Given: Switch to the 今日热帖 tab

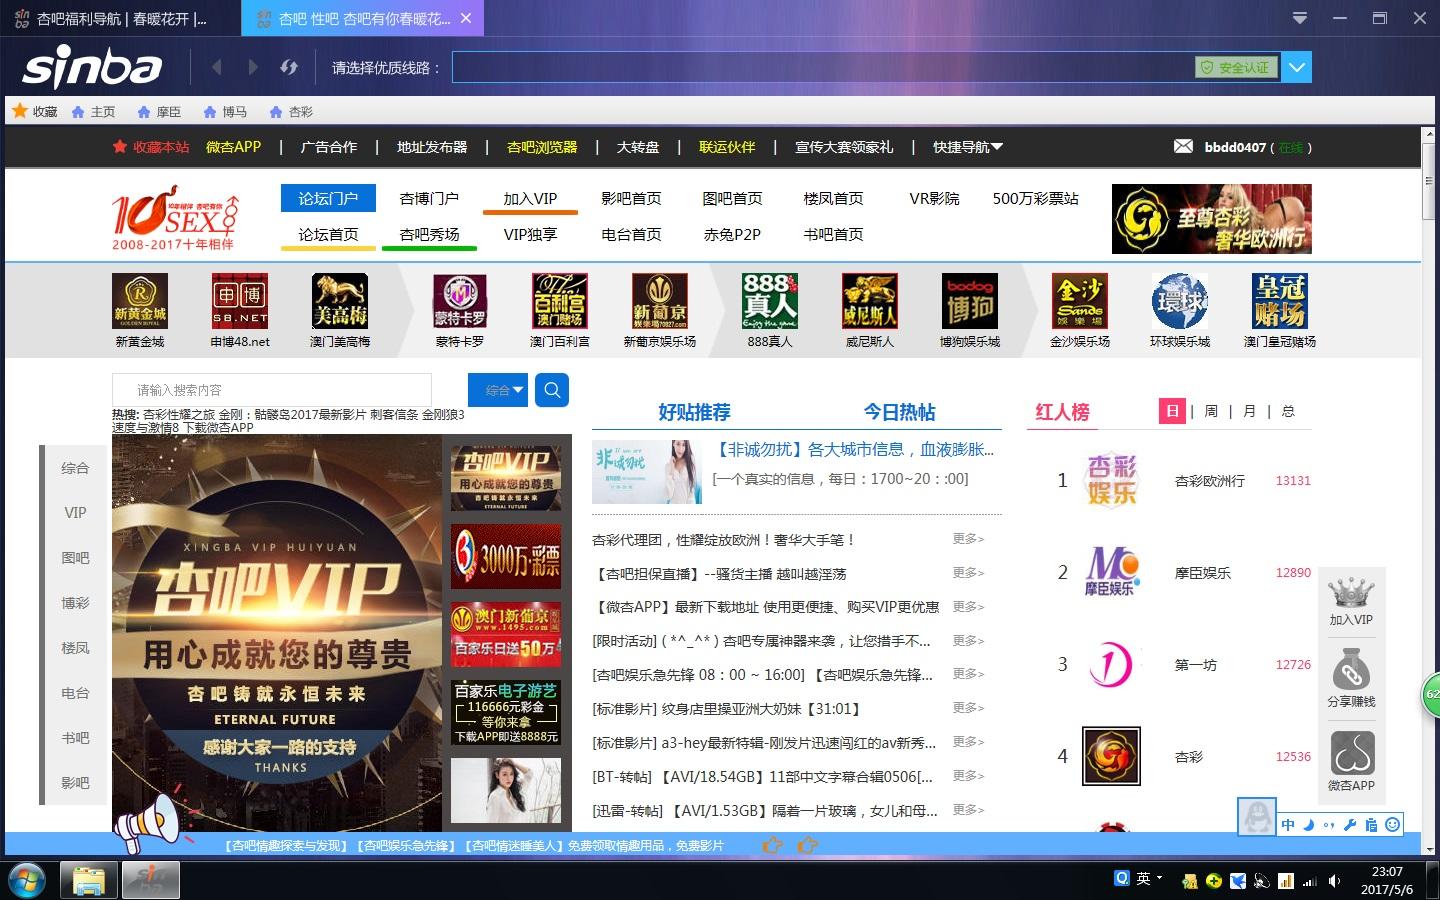Looking at the screenshot, I should 899,412.
